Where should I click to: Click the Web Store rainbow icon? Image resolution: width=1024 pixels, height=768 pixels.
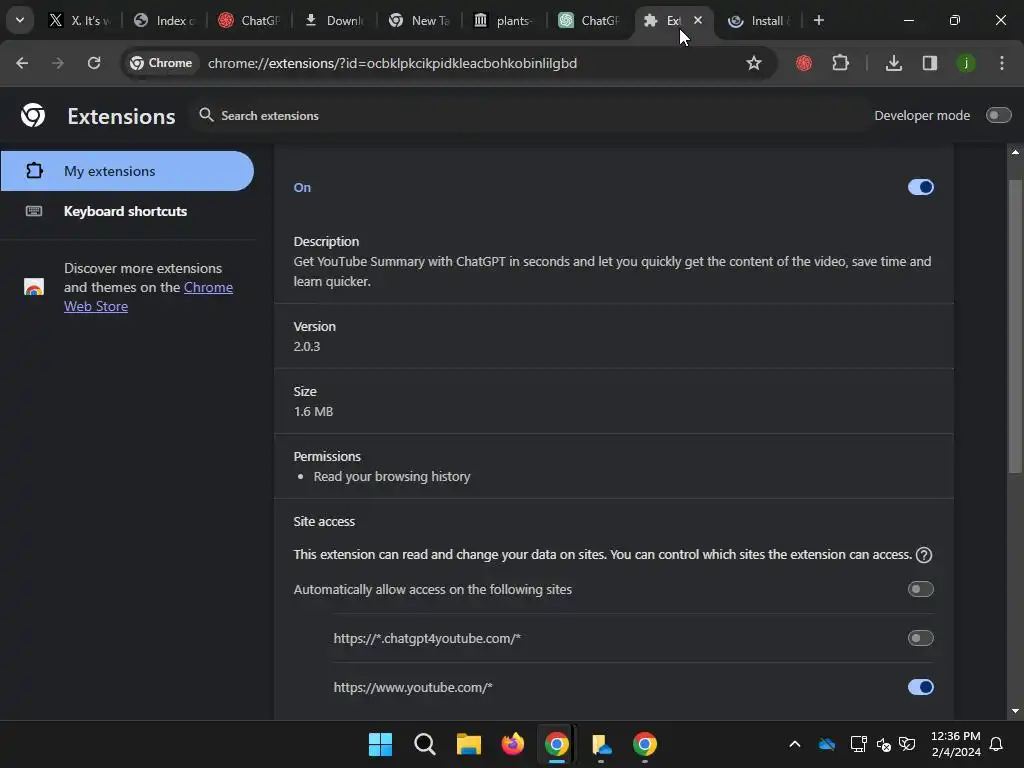coord(33,287)
